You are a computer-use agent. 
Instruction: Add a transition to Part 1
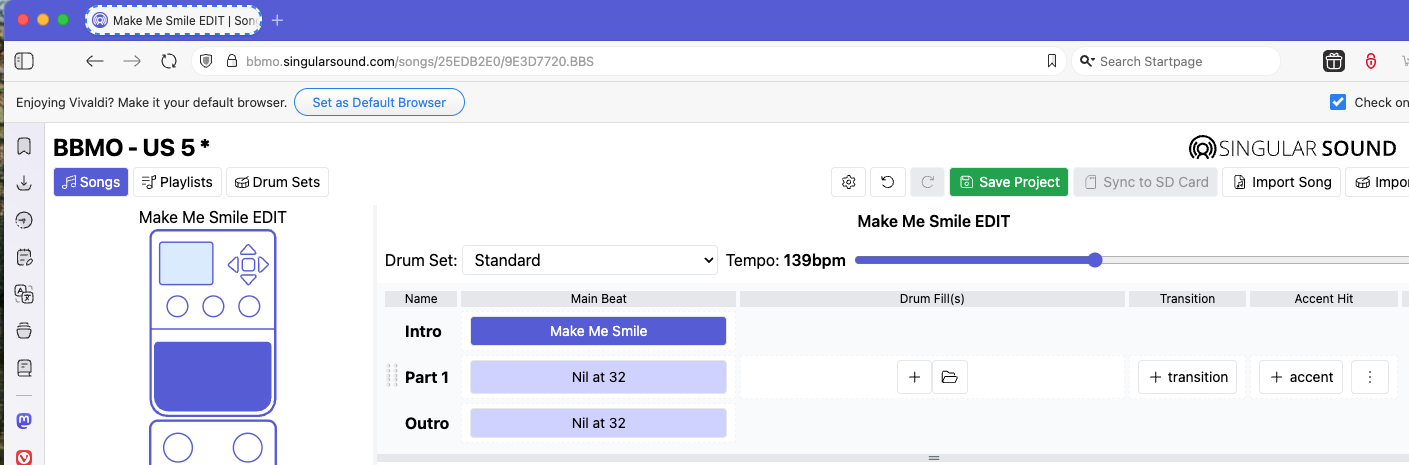[1188, 377]
